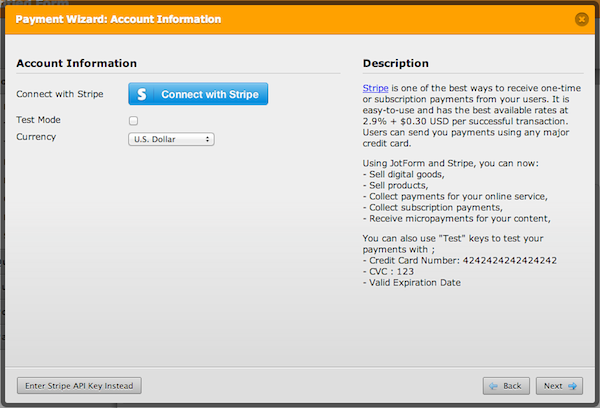Click the CVC : 123 text

(388, 272)
